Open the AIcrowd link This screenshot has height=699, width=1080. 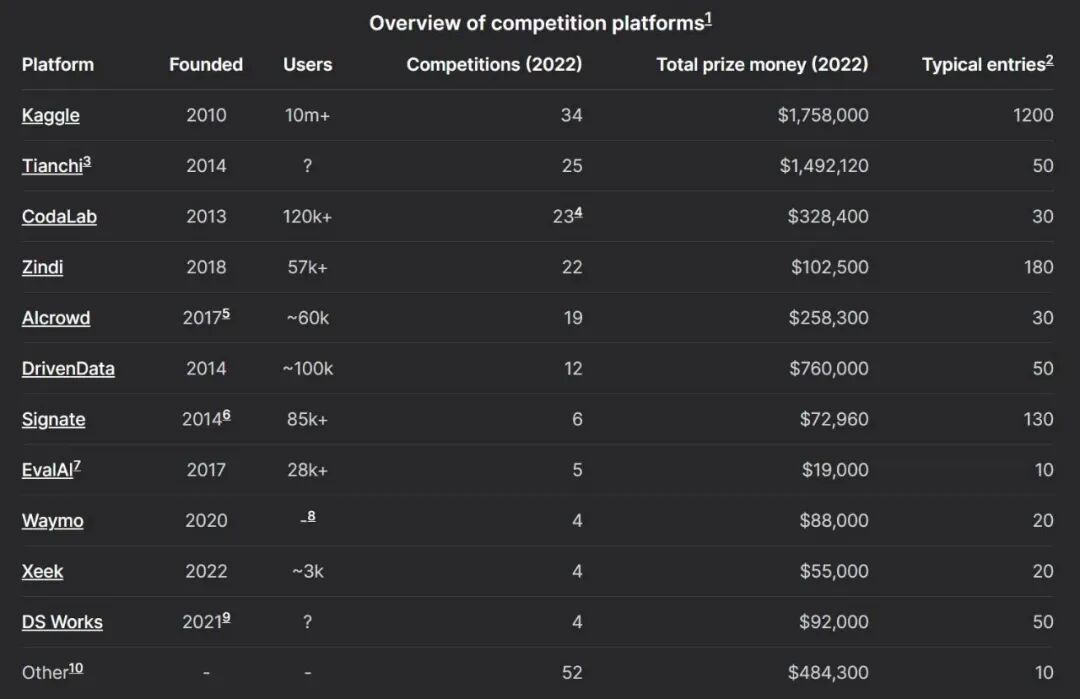56,318
